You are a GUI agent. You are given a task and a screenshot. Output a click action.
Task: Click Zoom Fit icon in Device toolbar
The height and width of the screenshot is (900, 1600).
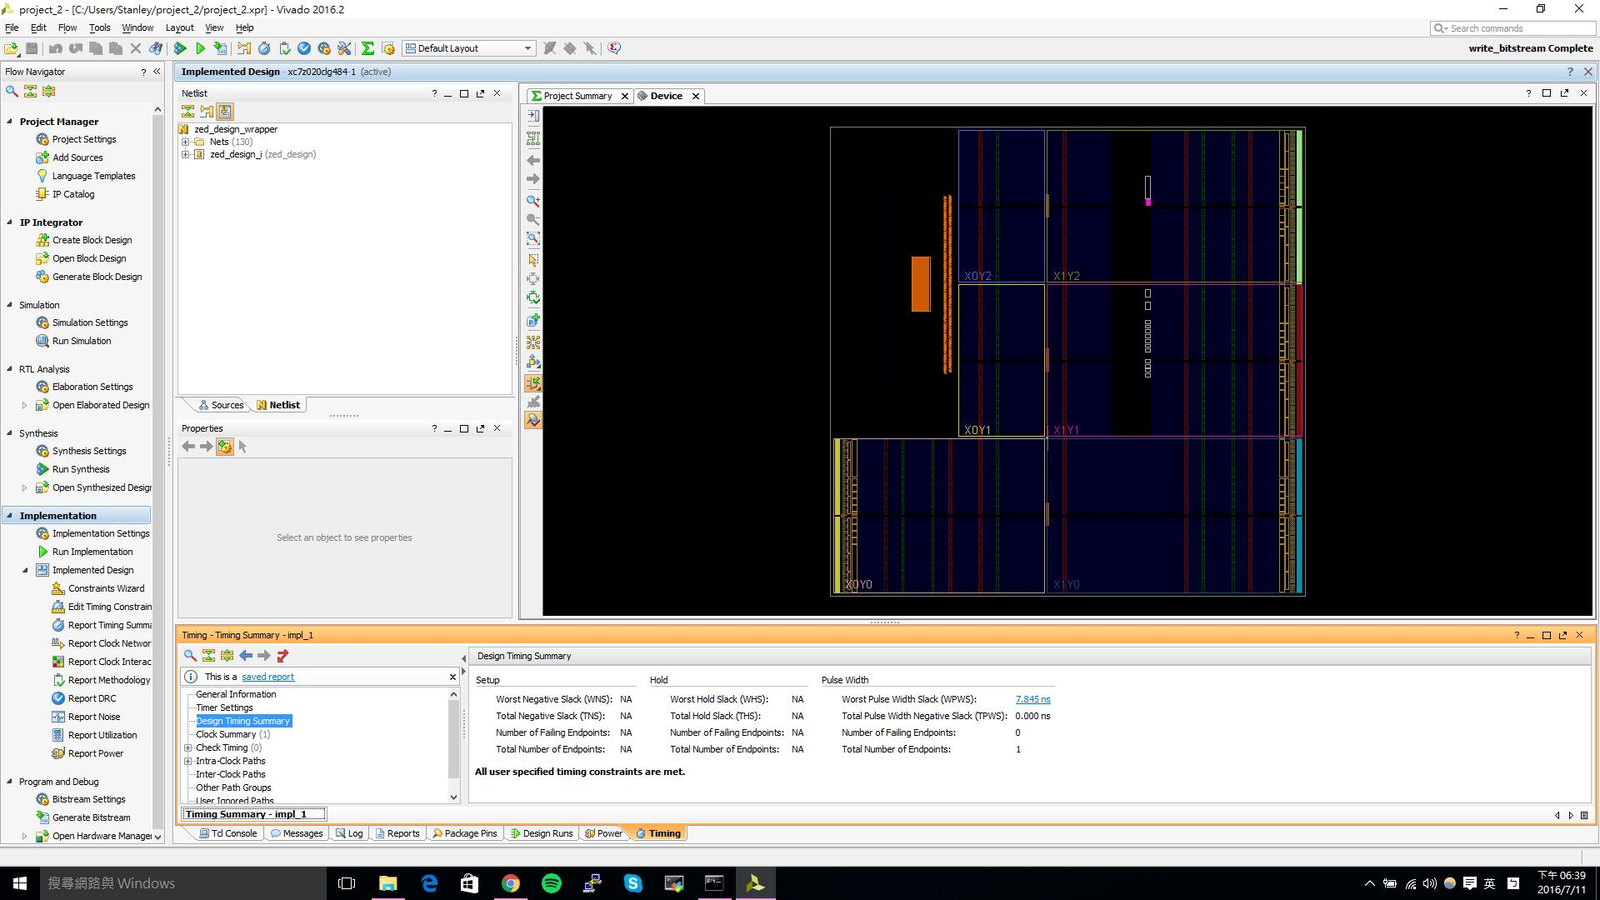pos(533,239)
